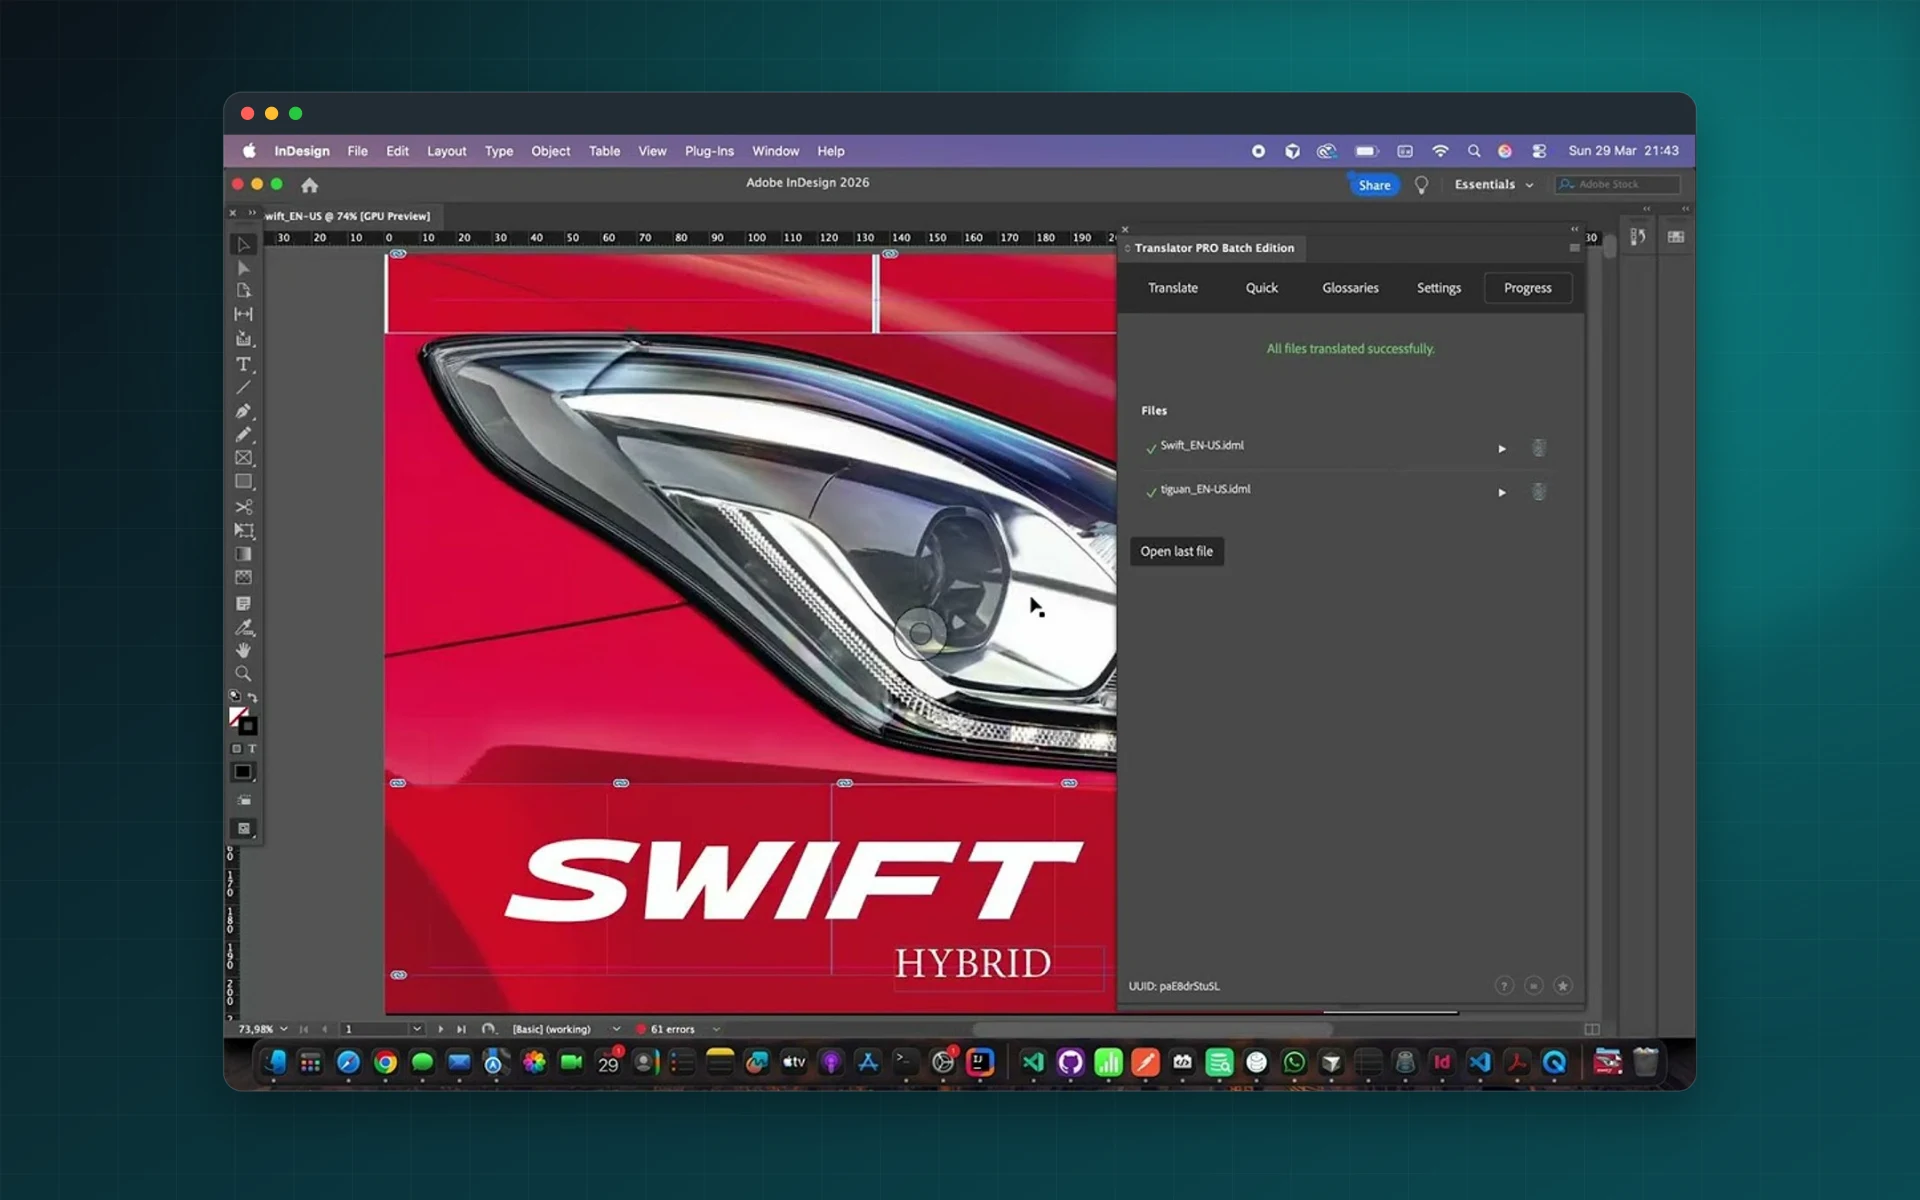Viewport: 1920px width, 1200px height.
Task: Click the star icon in Translator panel footer
Action: pyautogui.click(x=1563, y=986)
